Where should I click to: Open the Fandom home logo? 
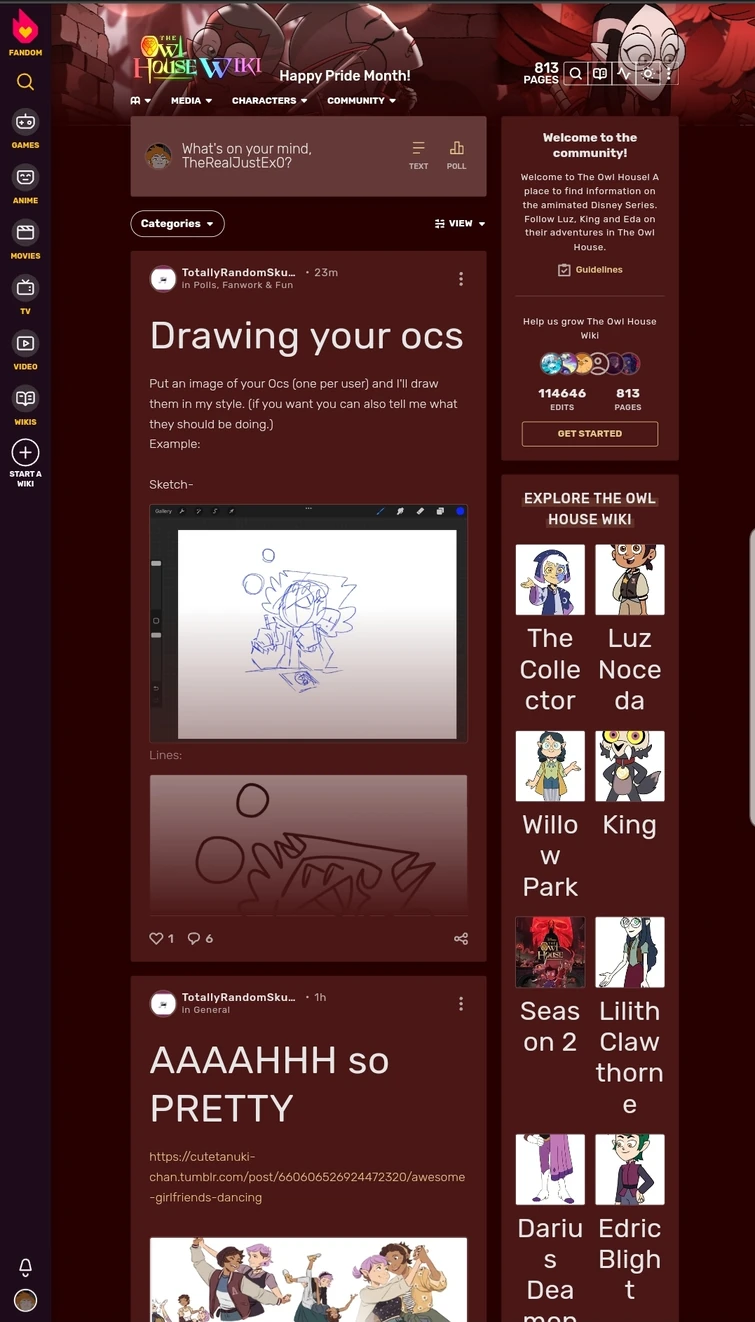(x=25, y=31)
